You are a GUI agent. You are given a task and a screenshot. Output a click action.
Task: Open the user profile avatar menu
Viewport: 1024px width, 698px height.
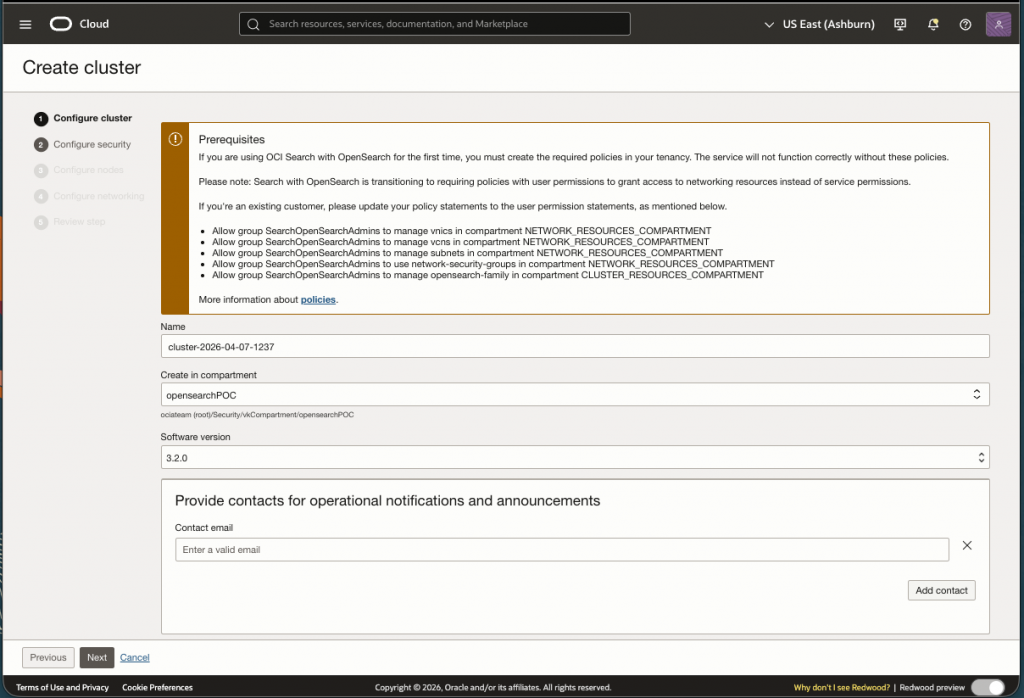(x=998, y=24)
